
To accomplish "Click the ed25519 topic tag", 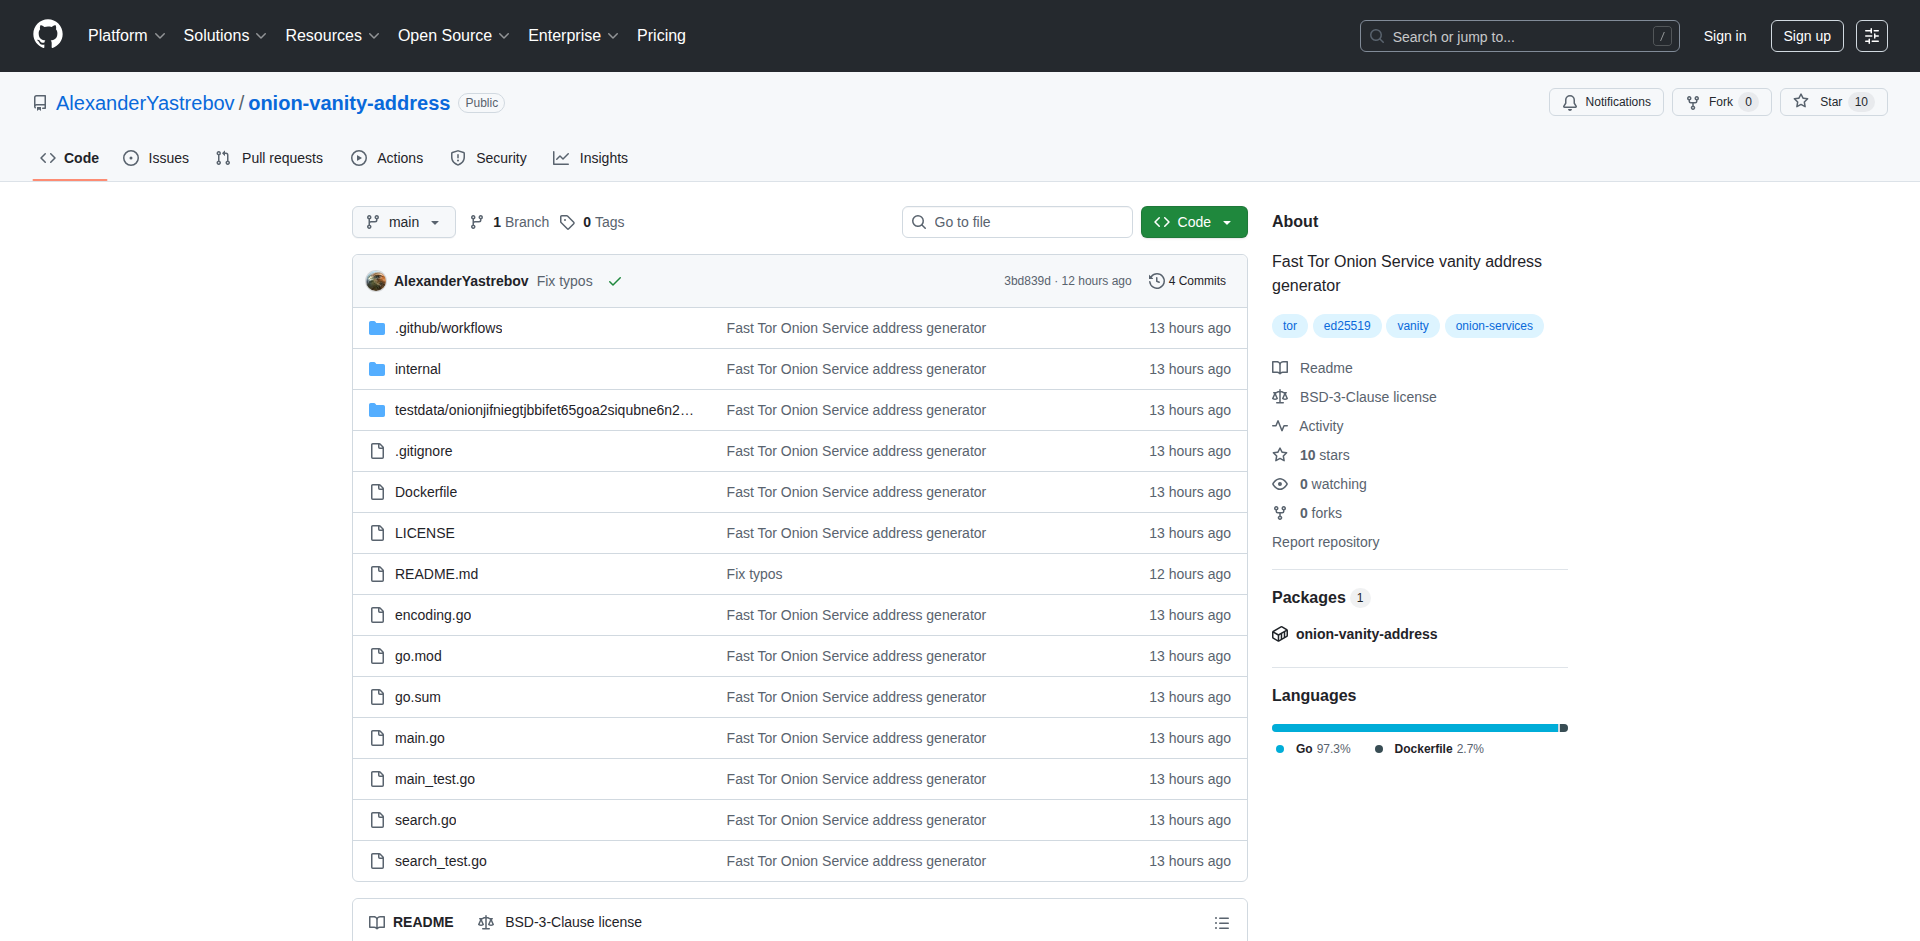I will coord(1347,326).
